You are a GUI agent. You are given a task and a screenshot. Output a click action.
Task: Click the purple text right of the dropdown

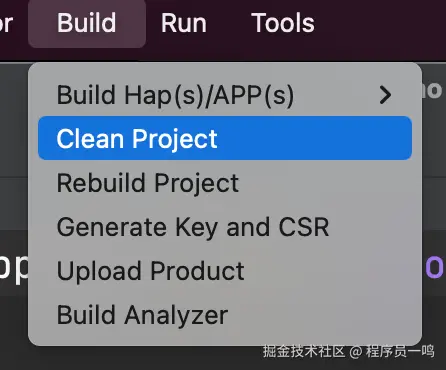tap(435, 268)
